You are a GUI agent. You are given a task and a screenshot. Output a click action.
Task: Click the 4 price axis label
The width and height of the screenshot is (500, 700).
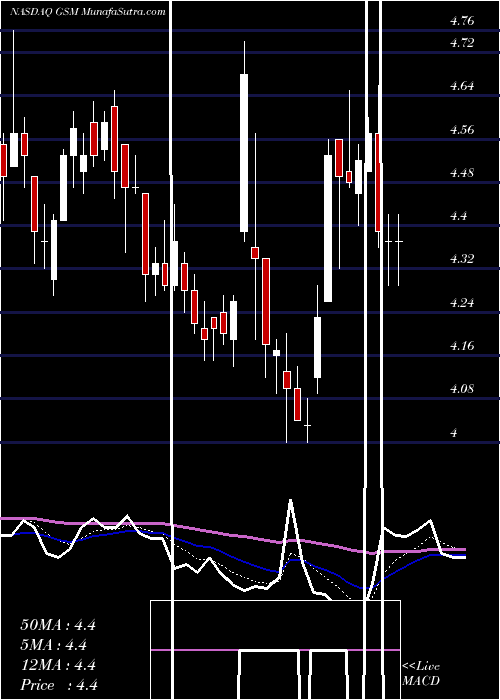pos(454,432)
